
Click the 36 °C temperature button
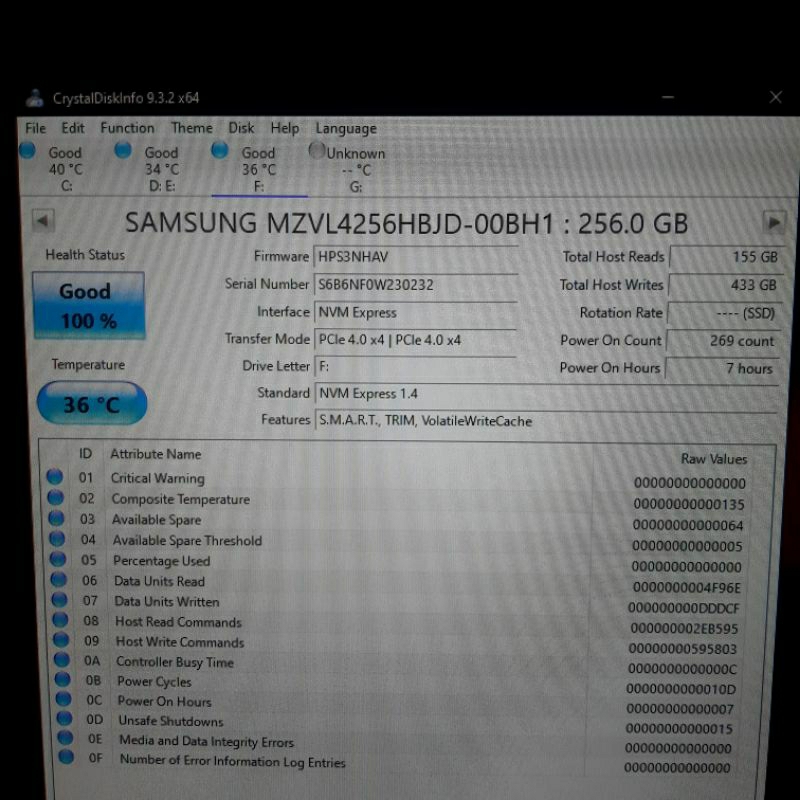(92, 404)
